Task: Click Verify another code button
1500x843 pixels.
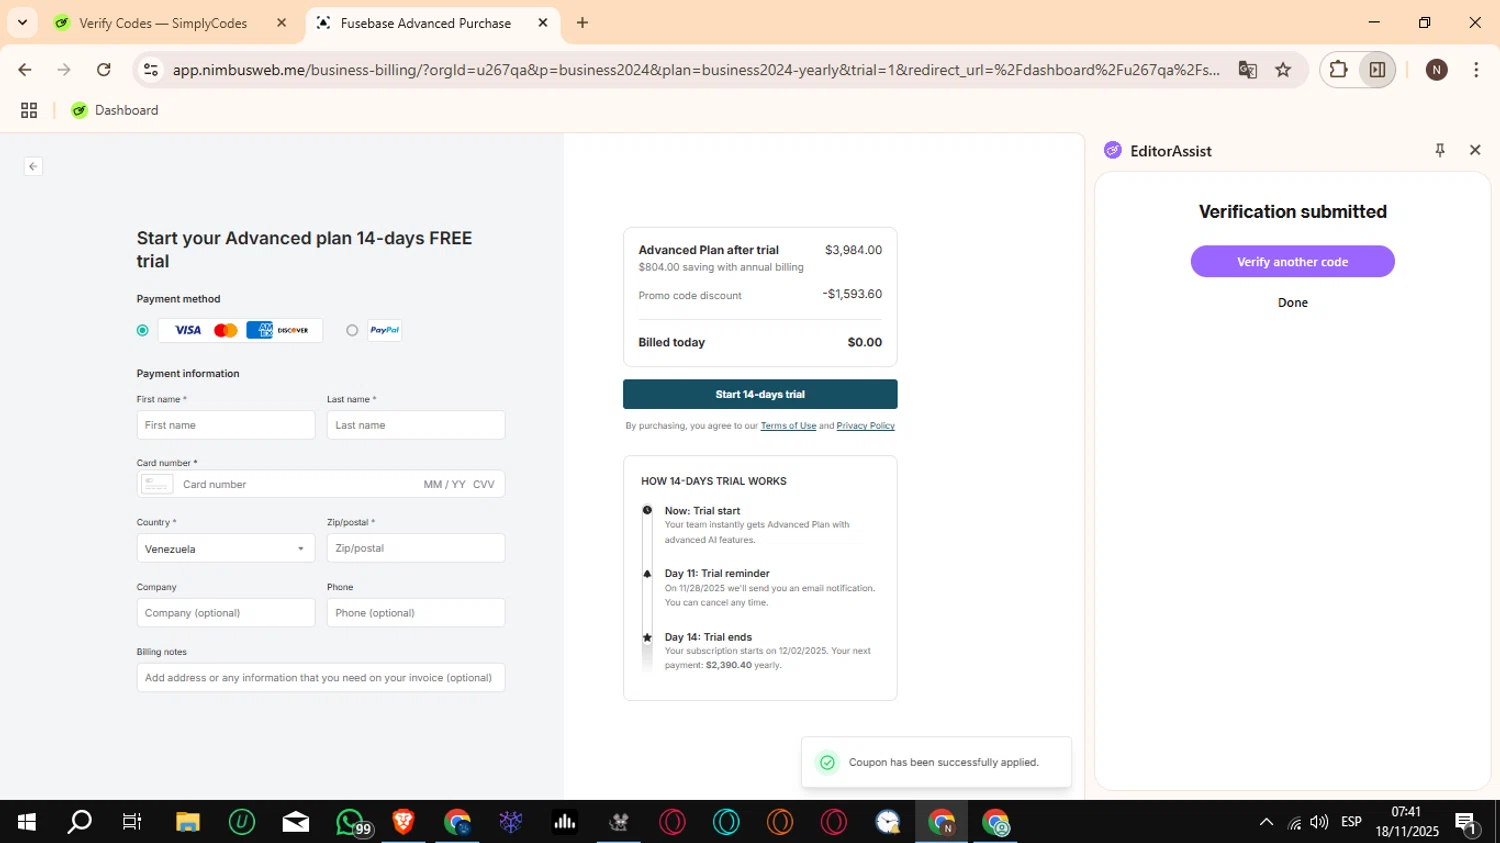Action: tap(1292, 262)
